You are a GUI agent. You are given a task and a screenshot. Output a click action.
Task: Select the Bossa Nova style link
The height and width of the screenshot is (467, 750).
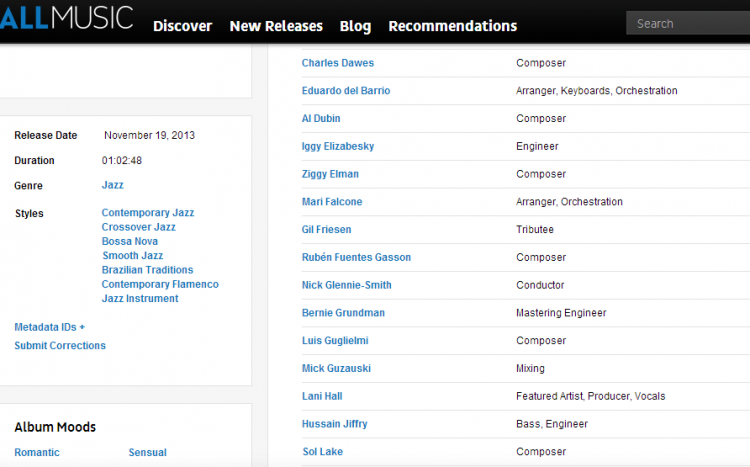130,242
